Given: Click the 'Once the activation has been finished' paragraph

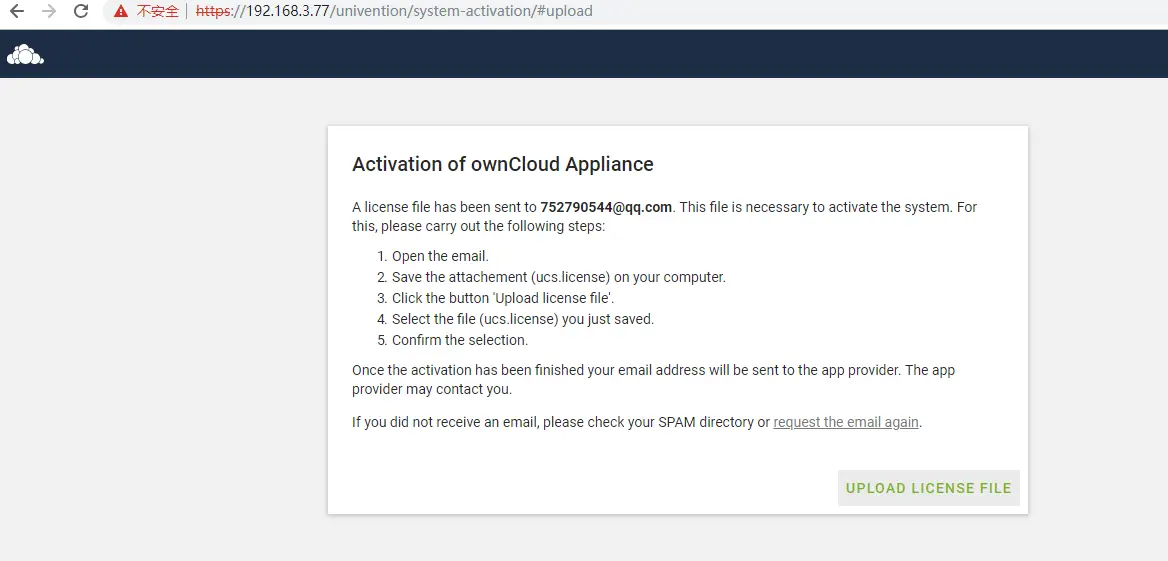Looking at the screenshot, I should tap(653, 379).
